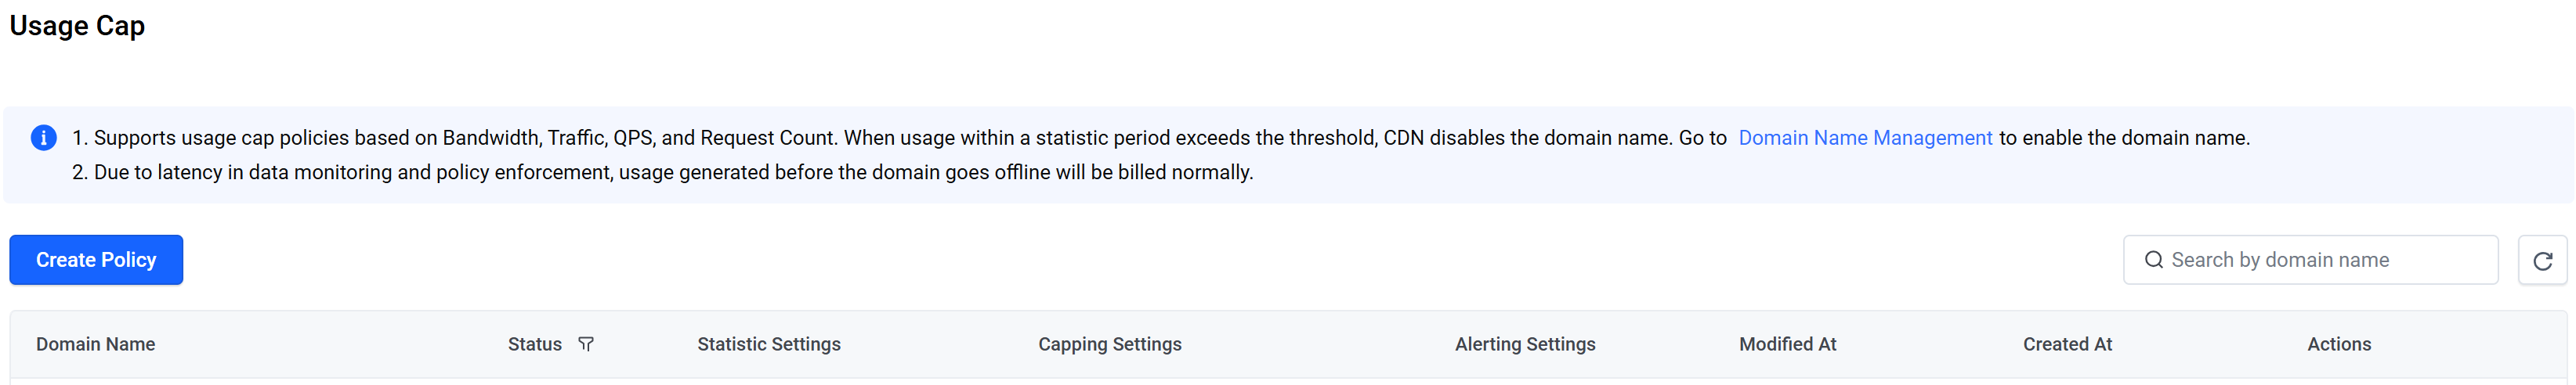2576x385 pixels.
Task: Click 'CDN disables the domain name' text
Action: 1527,138
